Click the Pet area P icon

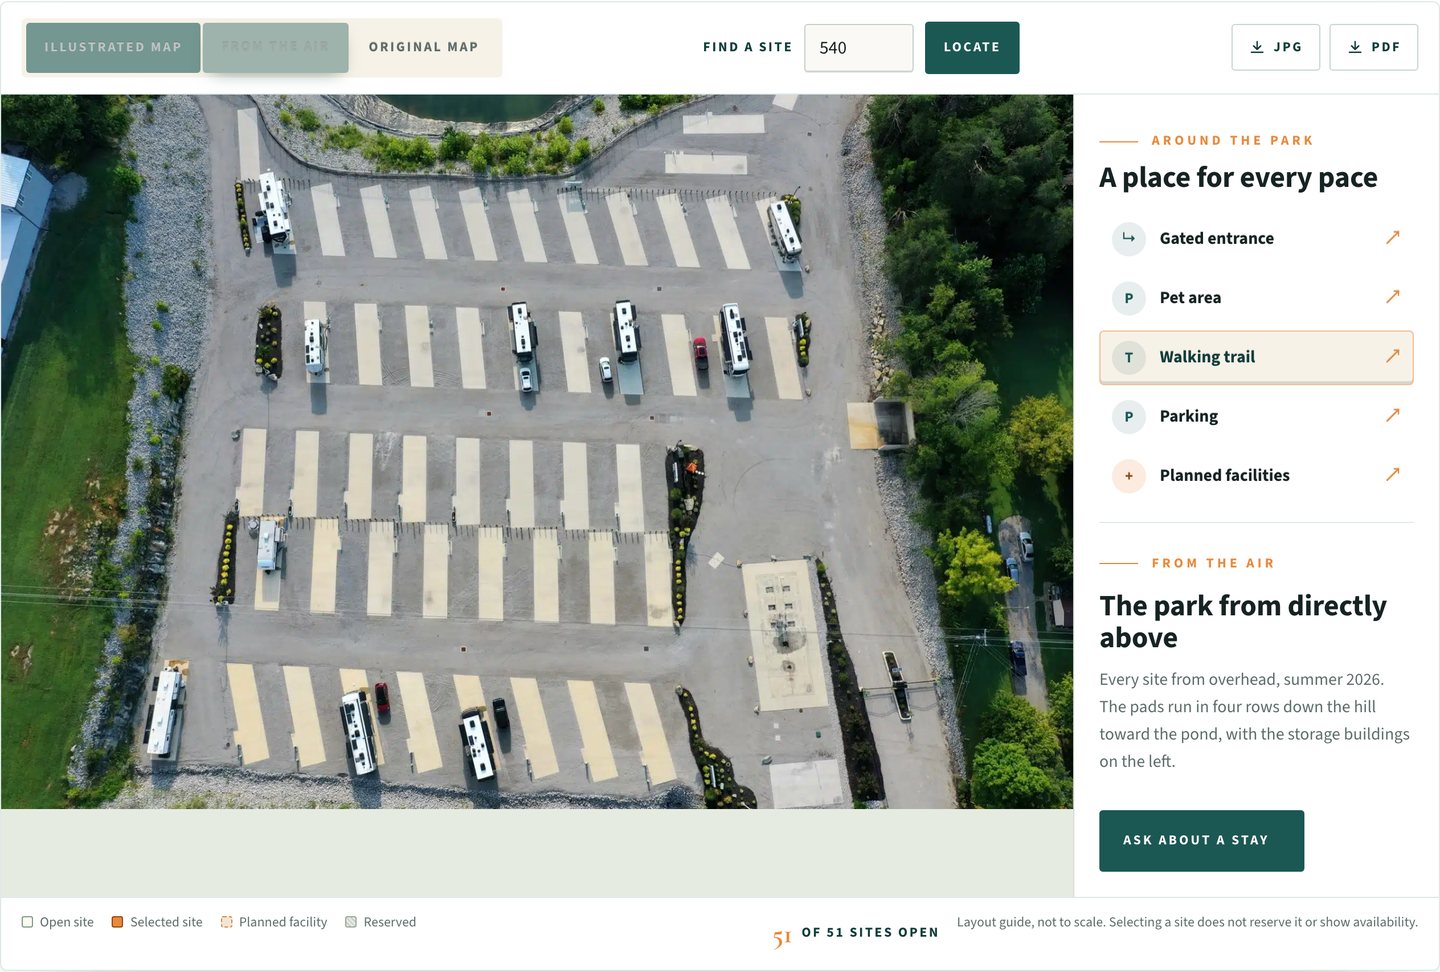click(x=1129, y=298)
